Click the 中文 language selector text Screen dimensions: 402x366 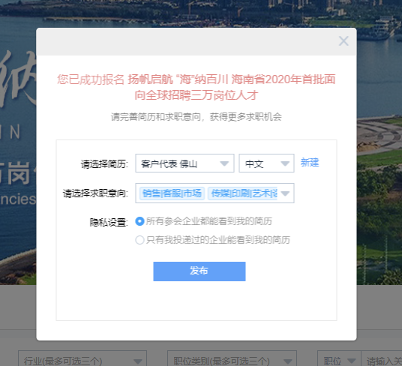(254, 164)
